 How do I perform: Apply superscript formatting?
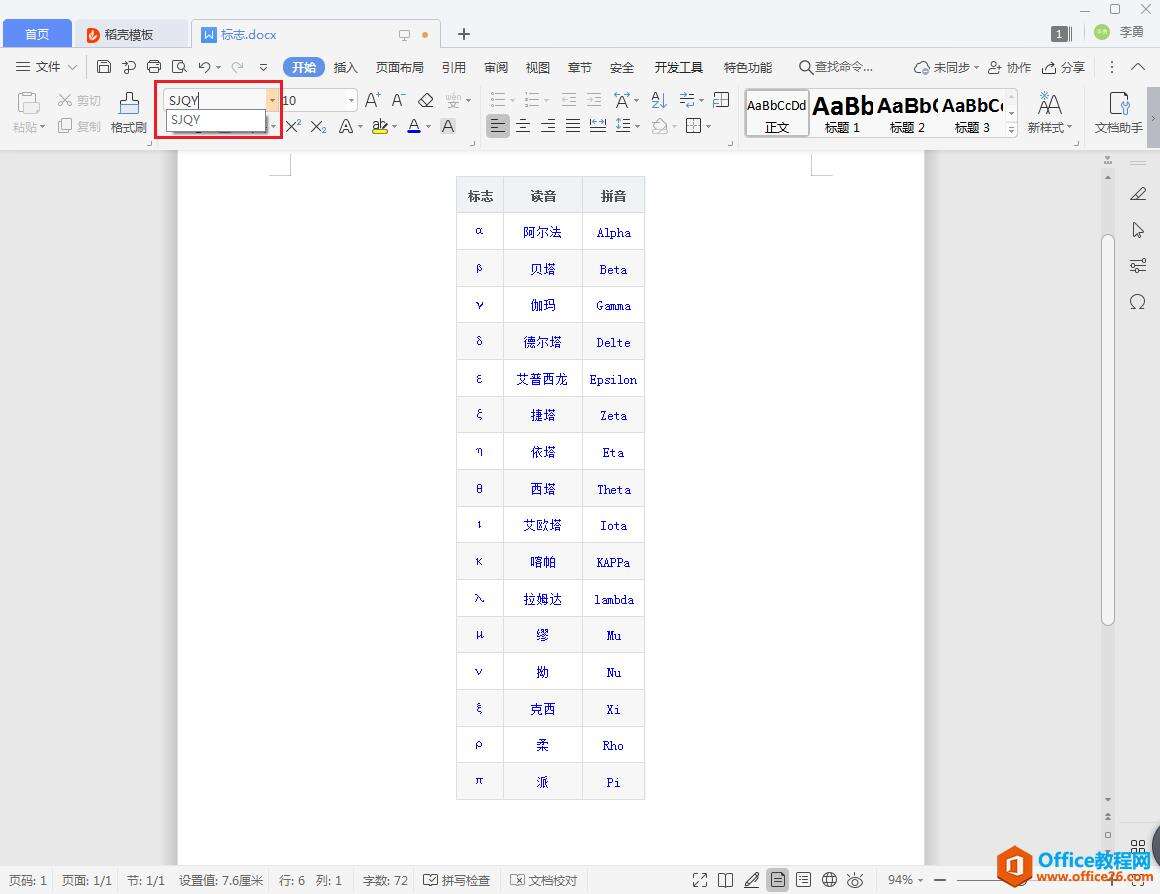click(293, 126)
